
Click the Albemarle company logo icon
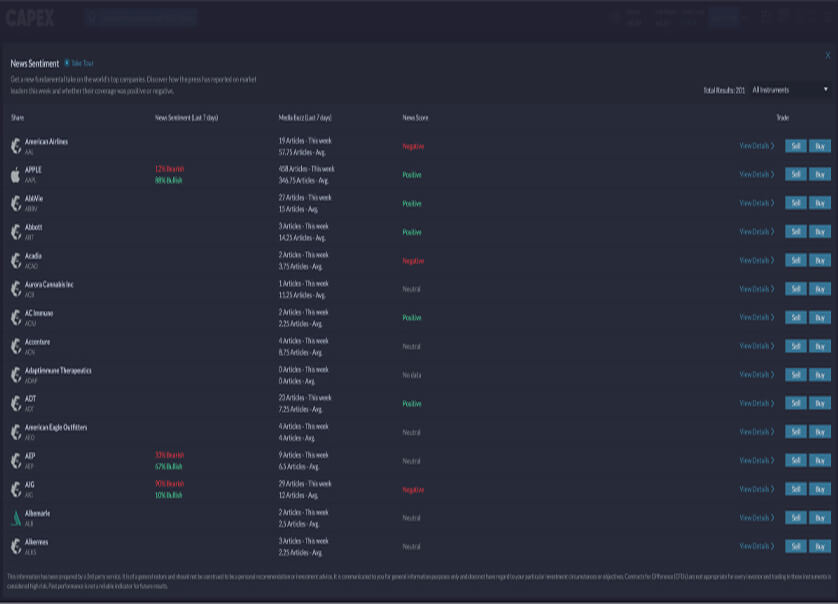pyautogui.click(x=15, y=518)
